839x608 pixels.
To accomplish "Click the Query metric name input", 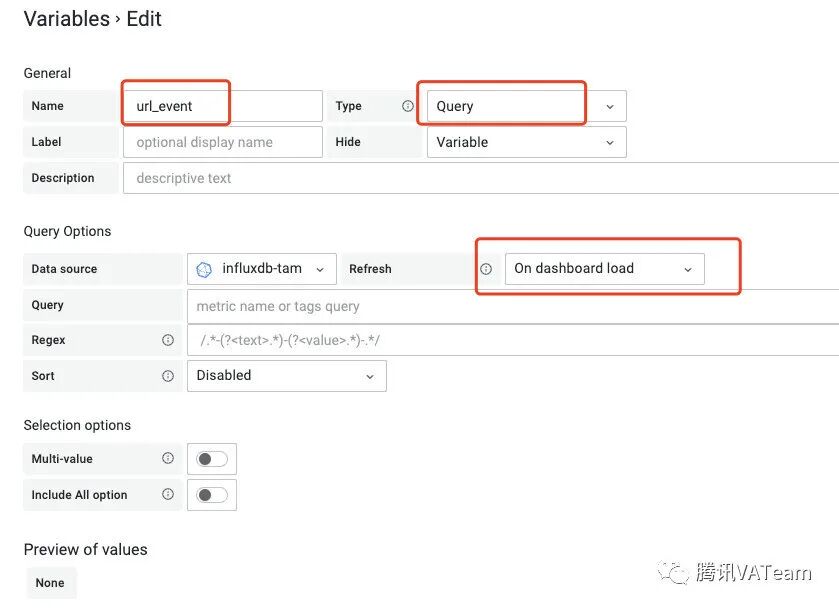I will click(x=512, y=306).
